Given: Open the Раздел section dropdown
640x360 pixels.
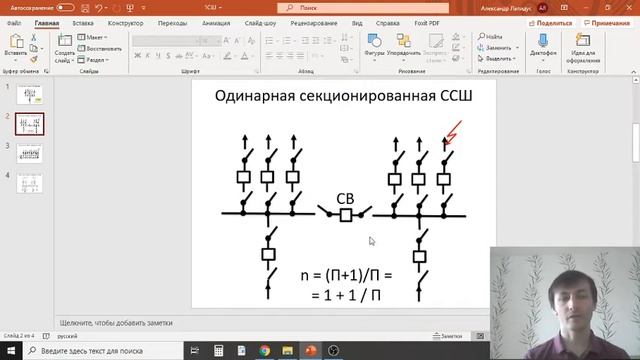Looking at the screenshot, I should point(93,60).
